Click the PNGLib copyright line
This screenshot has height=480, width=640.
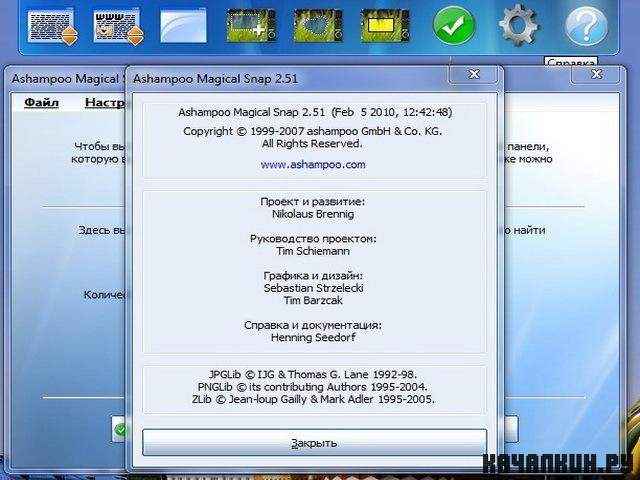[313, 387]
